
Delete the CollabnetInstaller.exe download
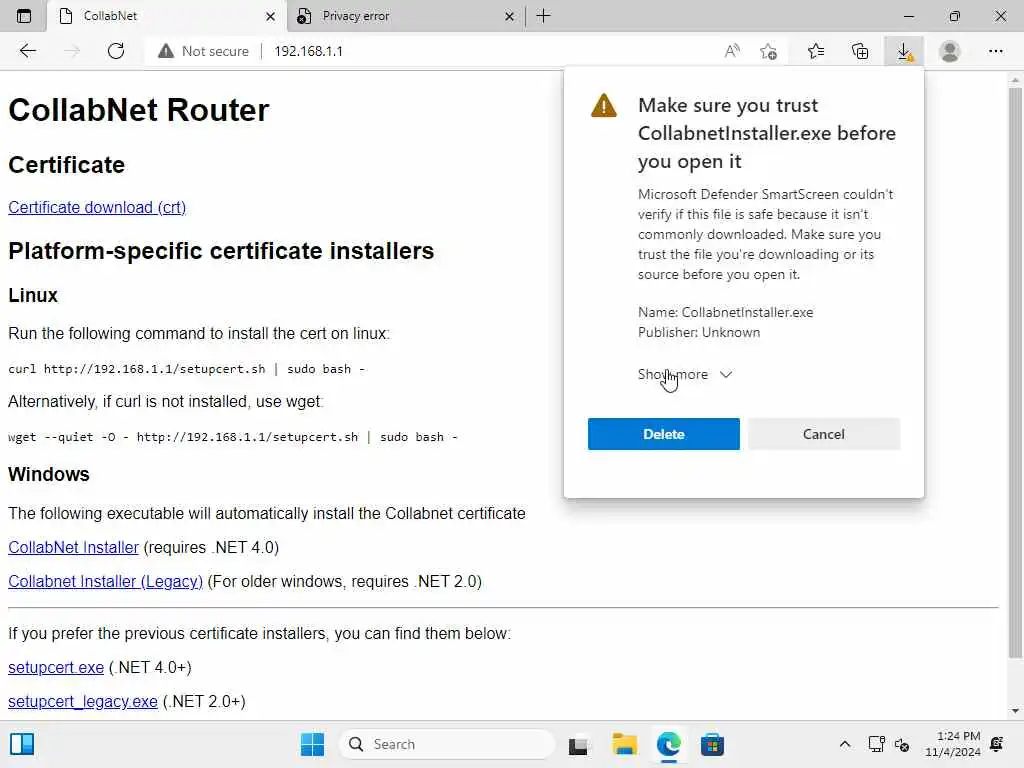tap(664, 434)
